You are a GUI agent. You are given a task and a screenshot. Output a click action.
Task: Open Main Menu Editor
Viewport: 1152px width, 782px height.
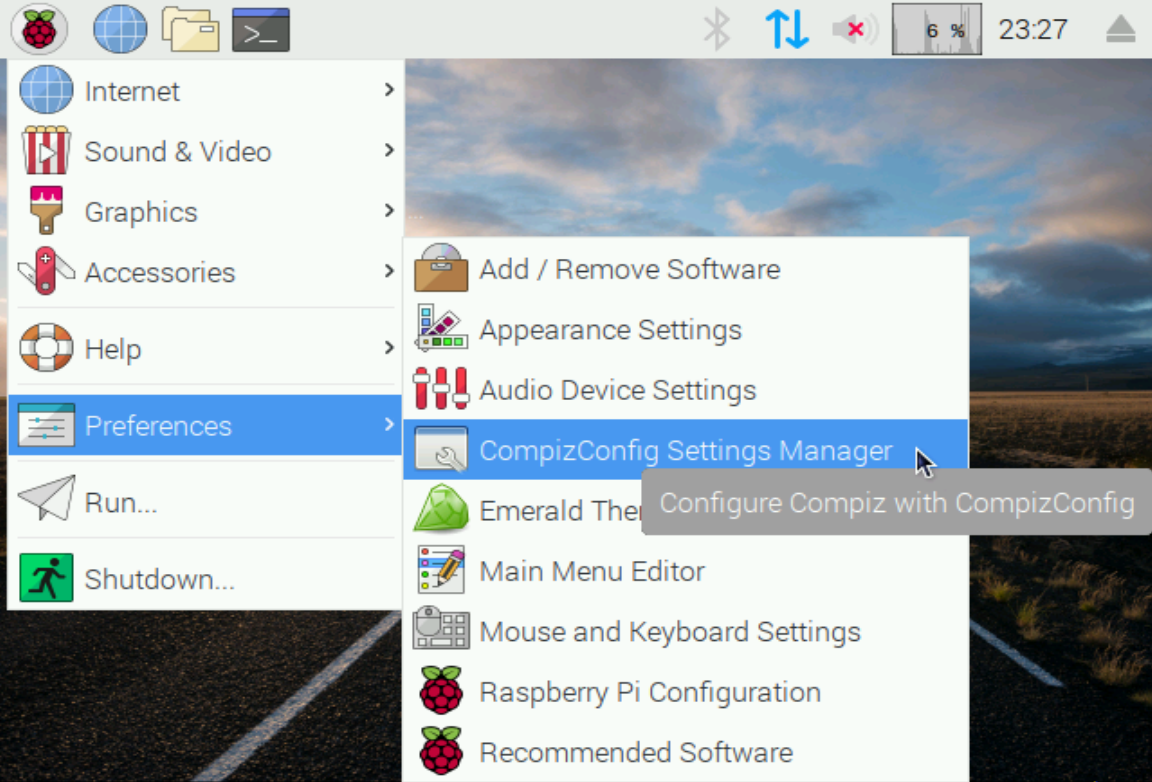tap(685, 570)
